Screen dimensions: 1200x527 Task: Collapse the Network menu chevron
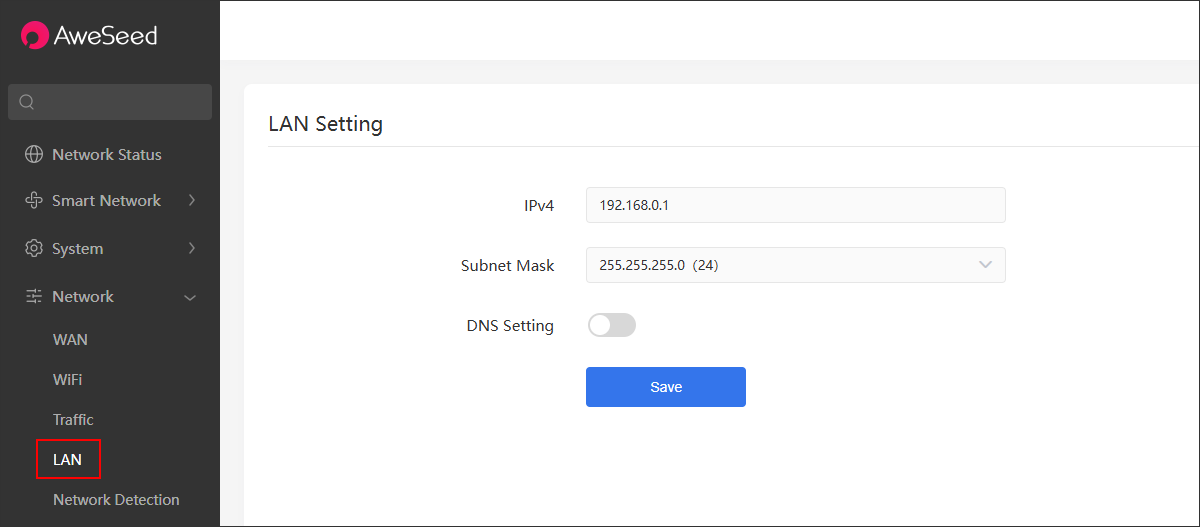pyautogui.click(x=191, y=297)
